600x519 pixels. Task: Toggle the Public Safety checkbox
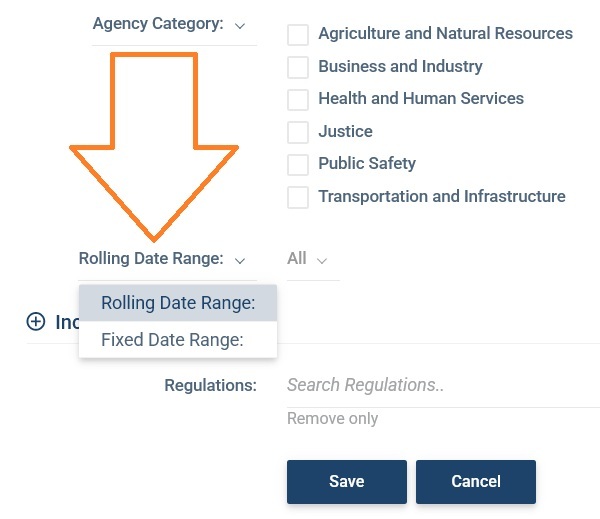coord(298,164)
